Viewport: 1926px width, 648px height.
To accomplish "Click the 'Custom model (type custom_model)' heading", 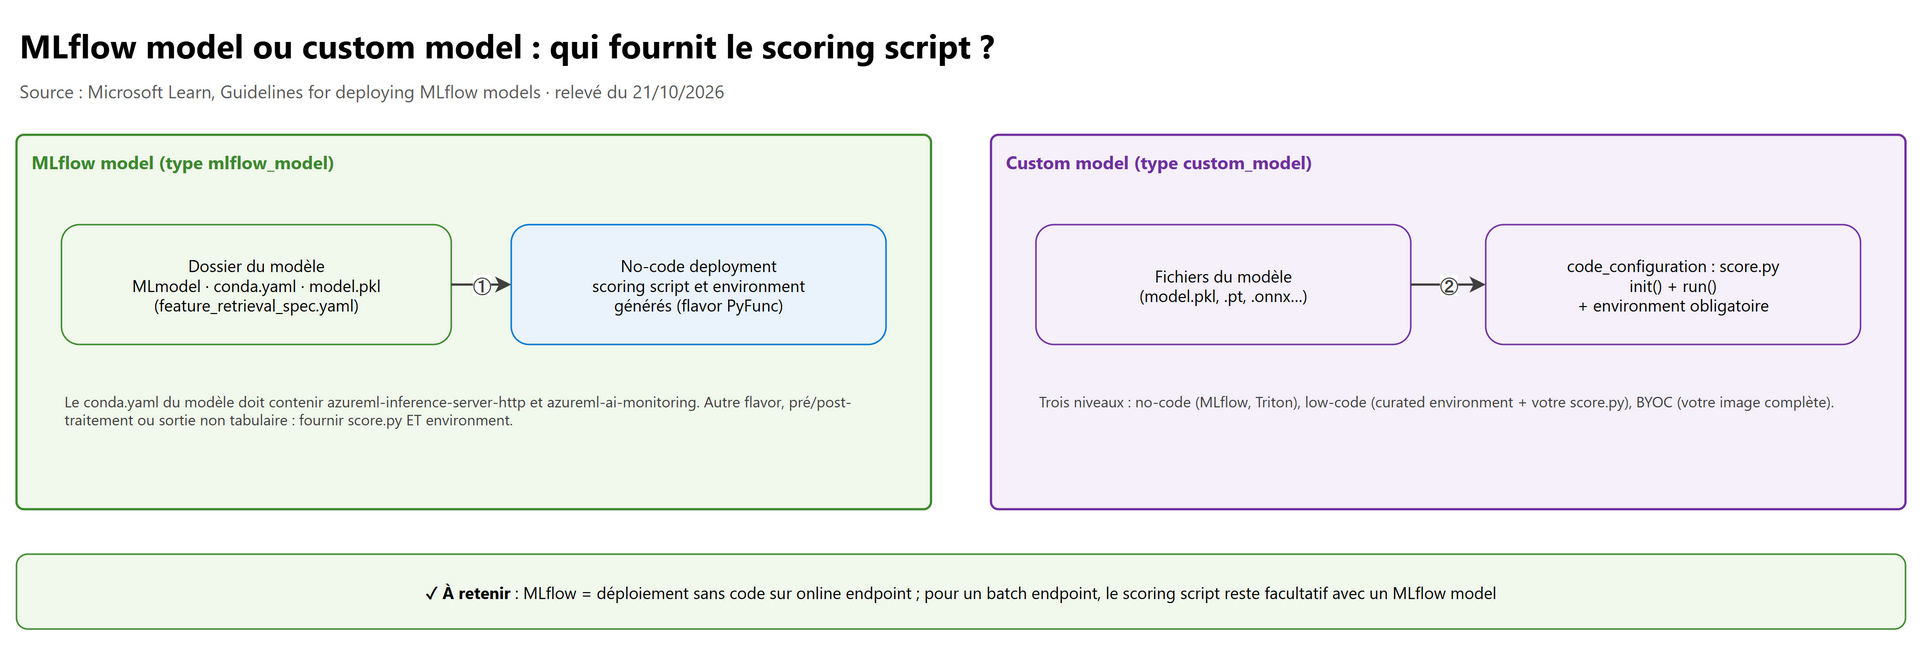I will tap(1158, 163).
